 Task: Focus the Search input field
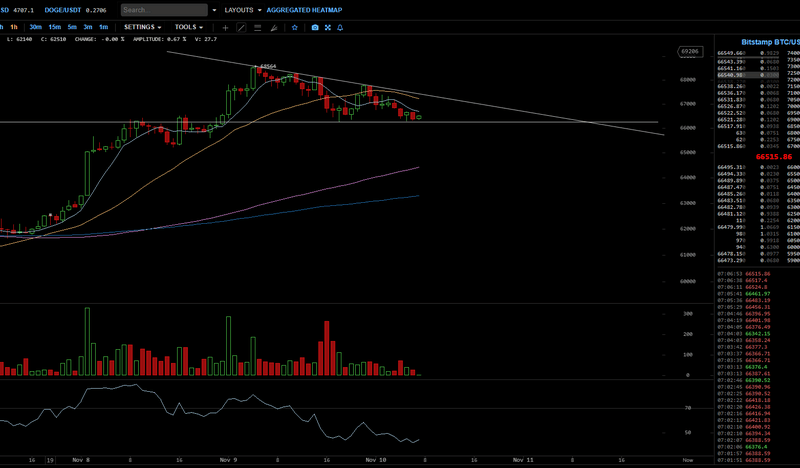[x=164, y=10]
